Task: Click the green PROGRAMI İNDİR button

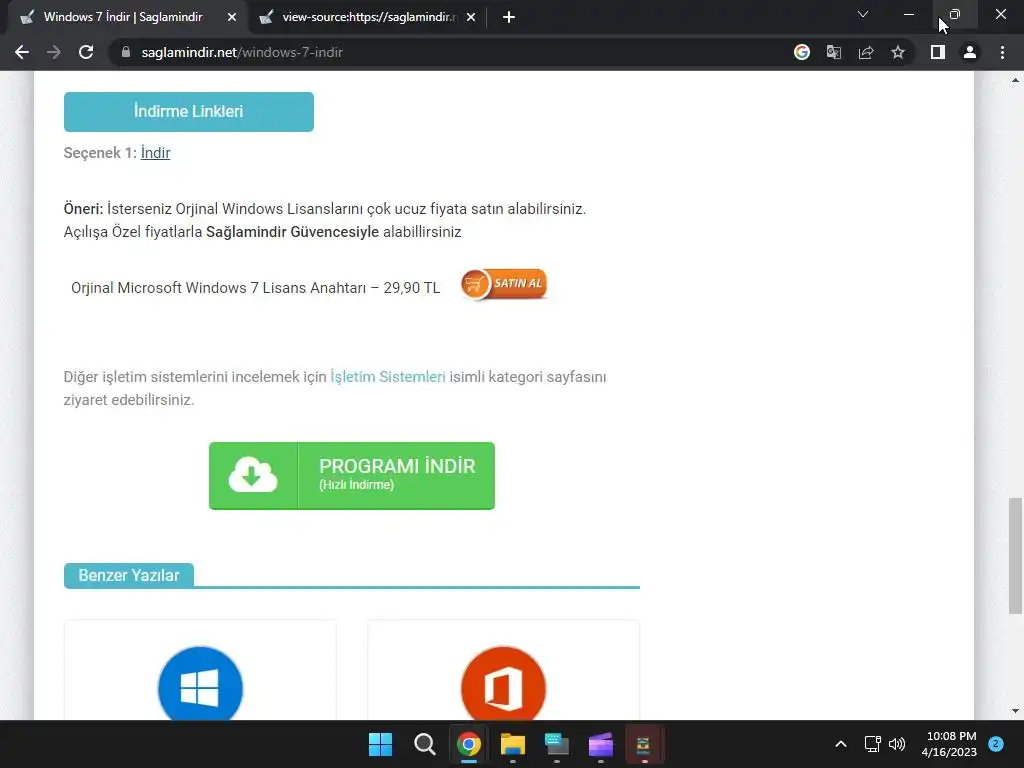Action: pos(352,475)
